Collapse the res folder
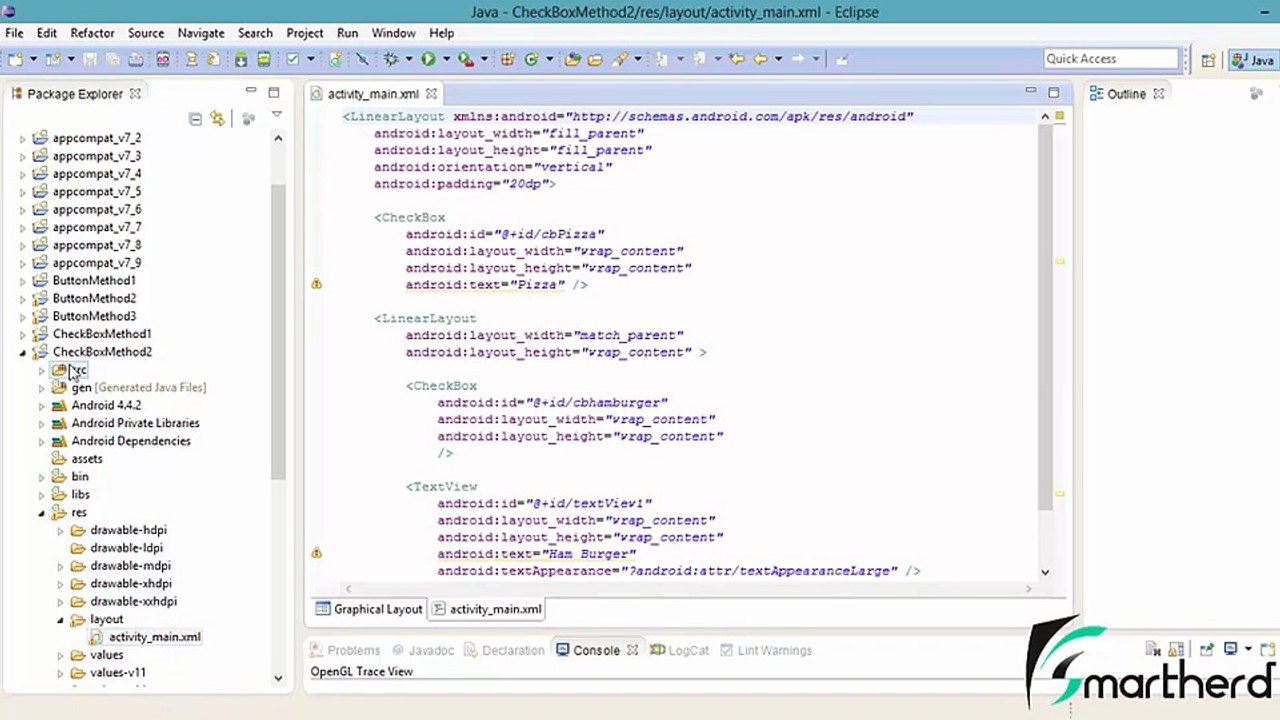The image size is (1280, 720). [x=42, y=513]
